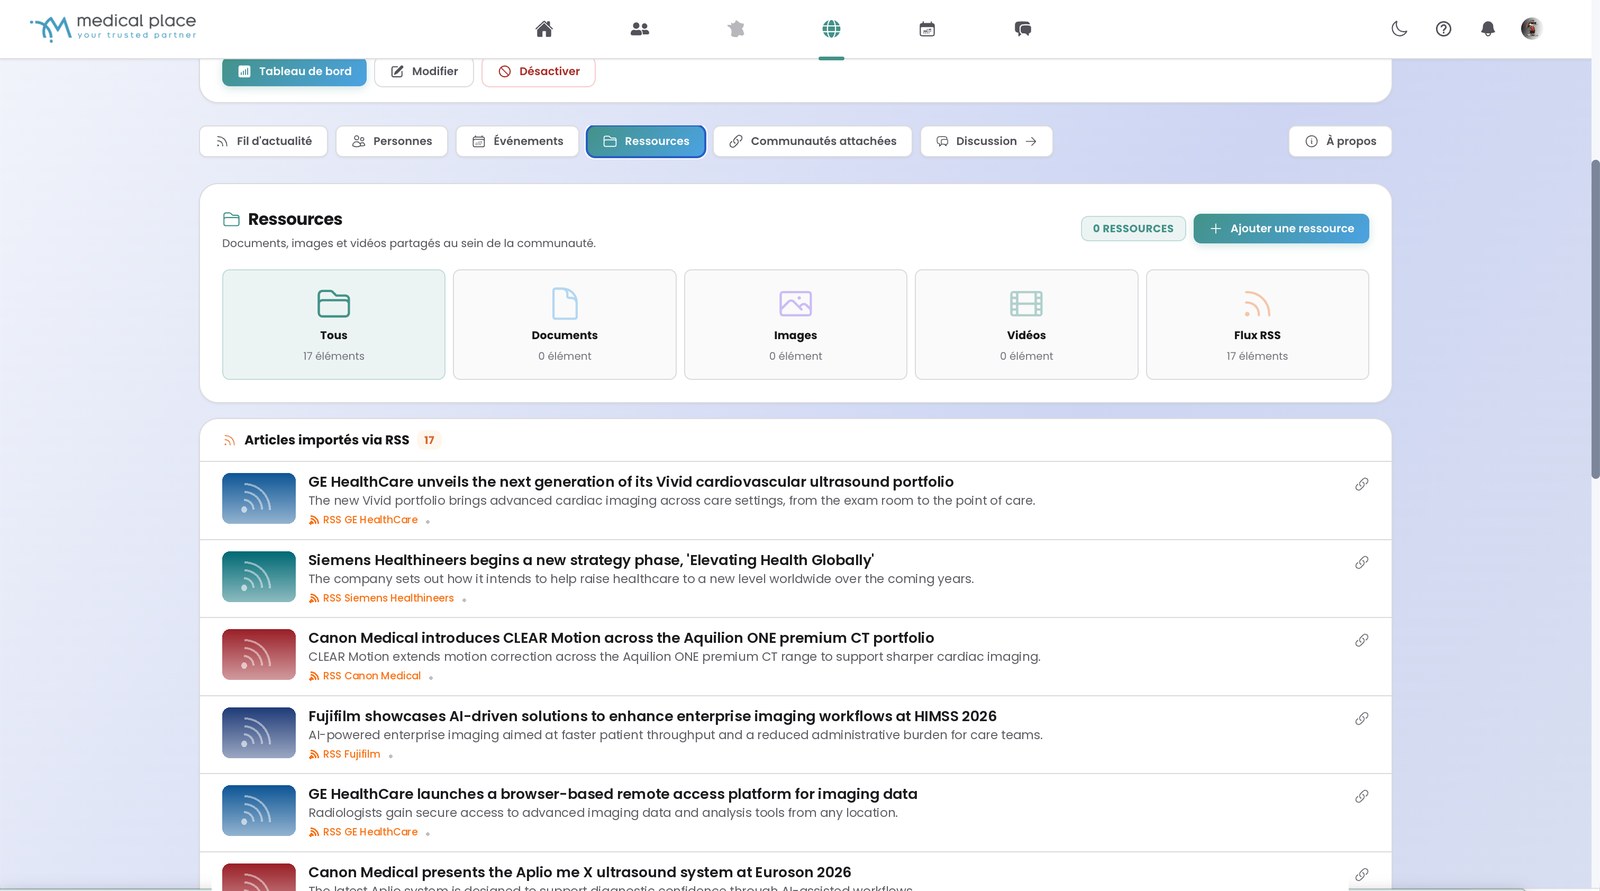Open the chat bubbles icon in top navigation

1023,29
